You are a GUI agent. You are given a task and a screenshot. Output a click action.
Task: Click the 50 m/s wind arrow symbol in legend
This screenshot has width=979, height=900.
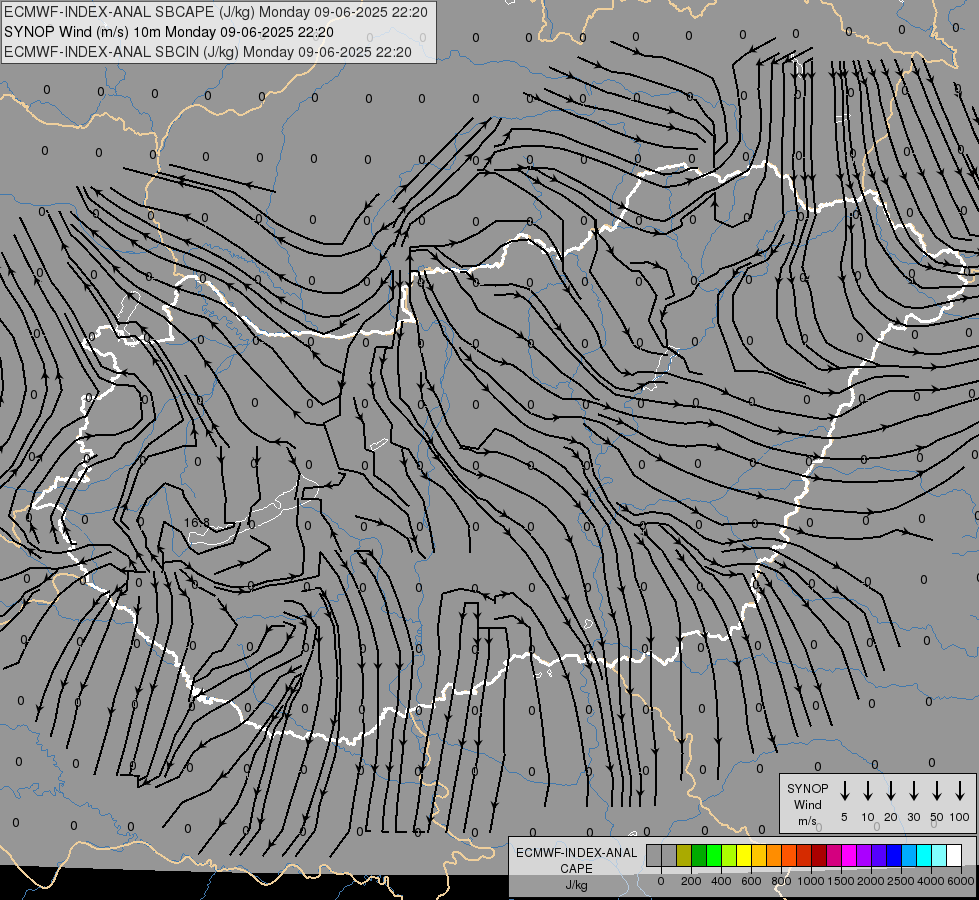(937, 791)
